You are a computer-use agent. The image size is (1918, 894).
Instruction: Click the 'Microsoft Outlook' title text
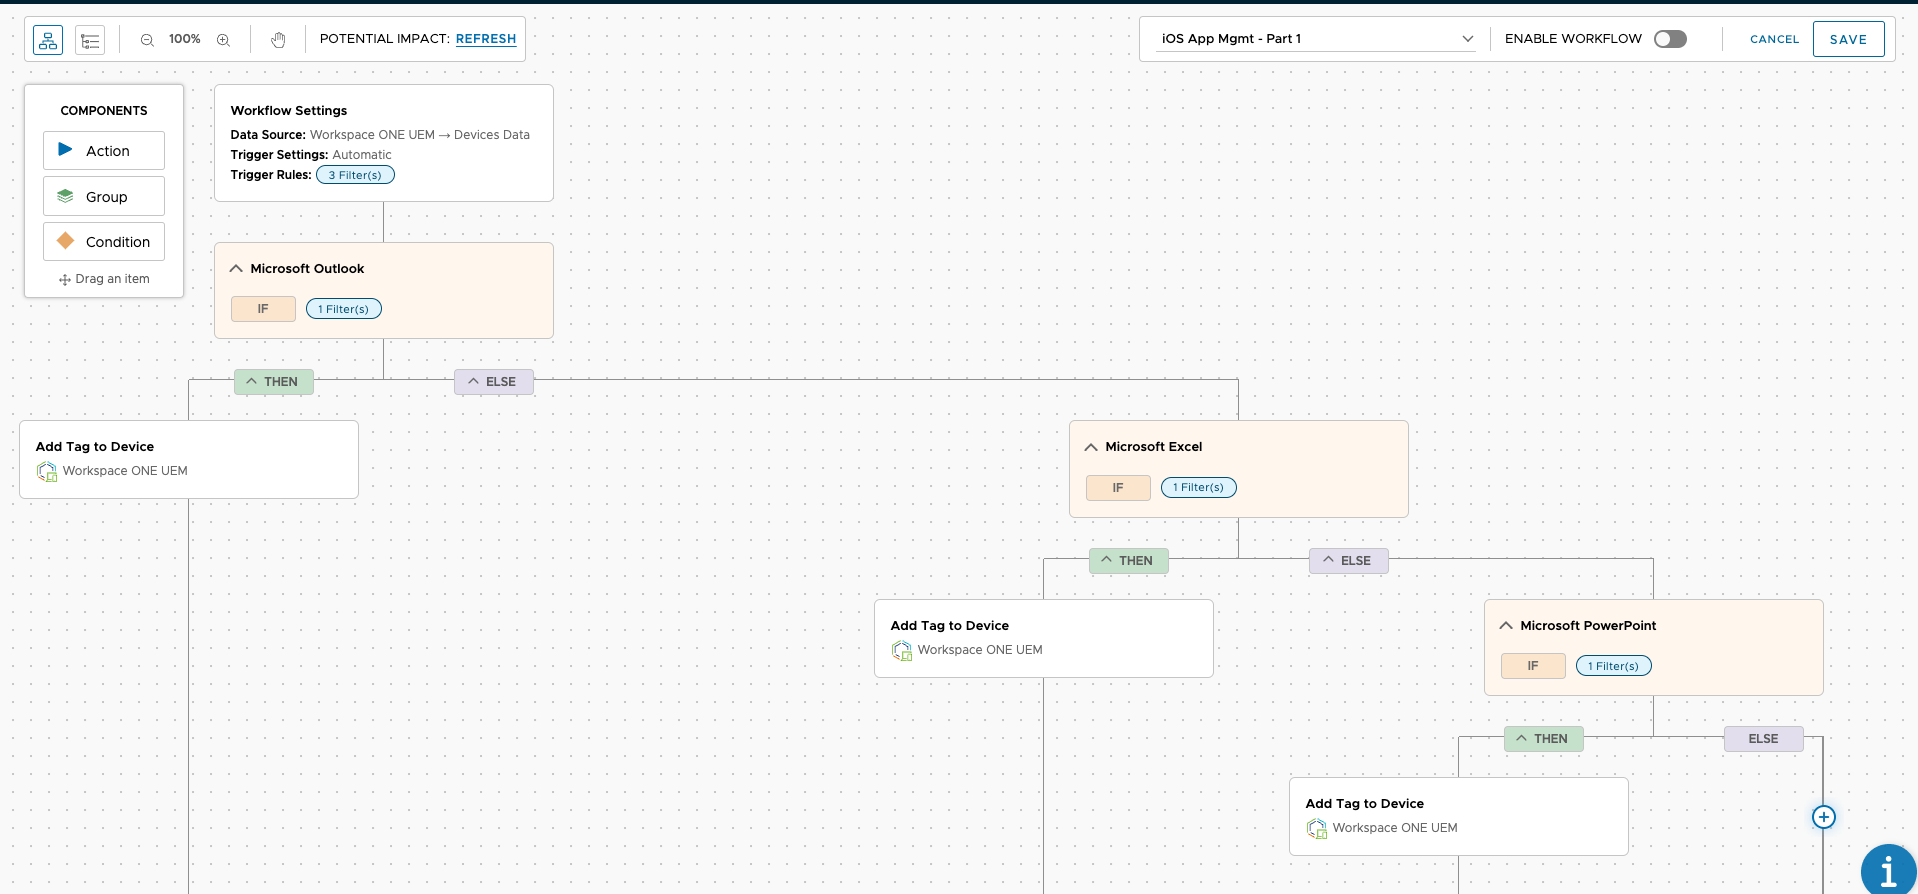(307, 269)
